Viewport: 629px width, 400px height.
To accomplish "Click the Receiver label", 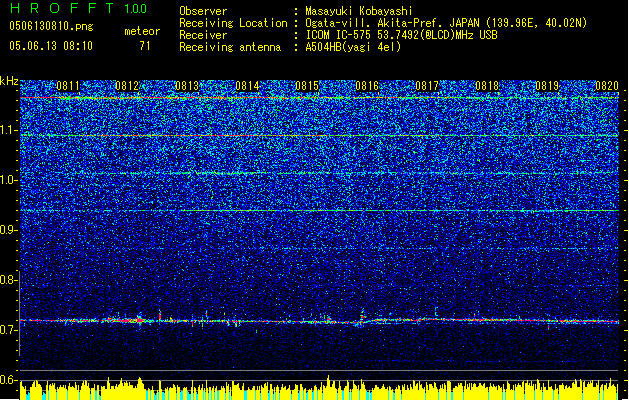I will click(x=203, y=35).
